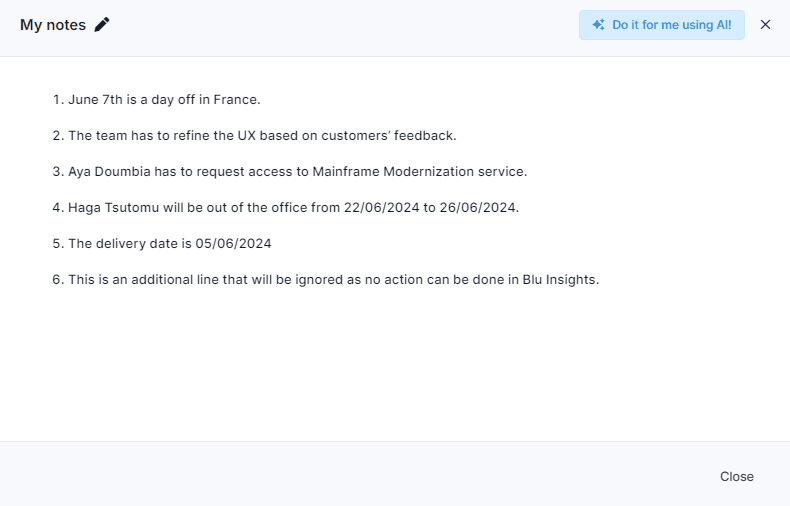The image size is (790, 506).
Task: Select note 1 about June 7th day off
Action: [x=157, y=100]
